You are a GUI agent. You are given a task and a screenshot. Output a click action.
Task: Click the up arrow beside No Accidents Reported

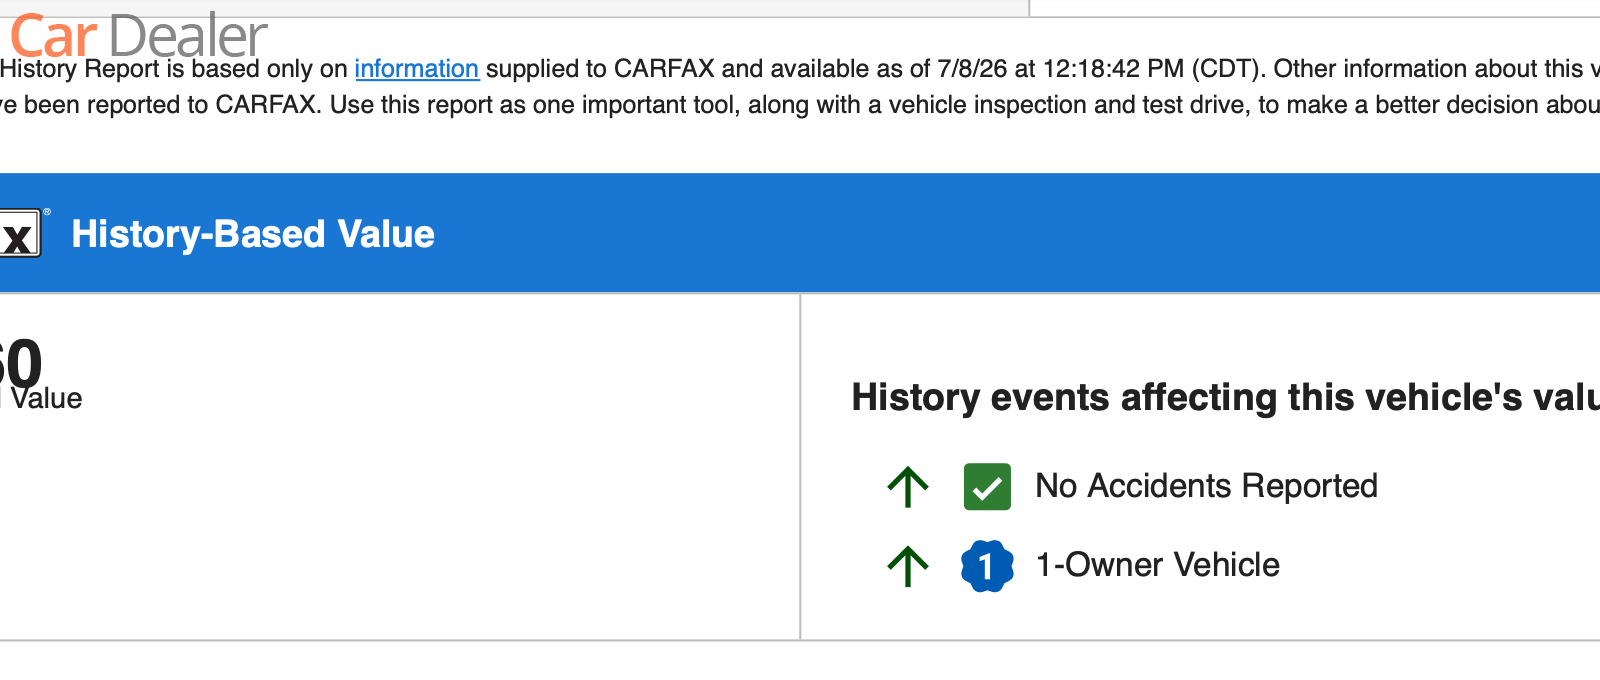(x=908, y=487)
